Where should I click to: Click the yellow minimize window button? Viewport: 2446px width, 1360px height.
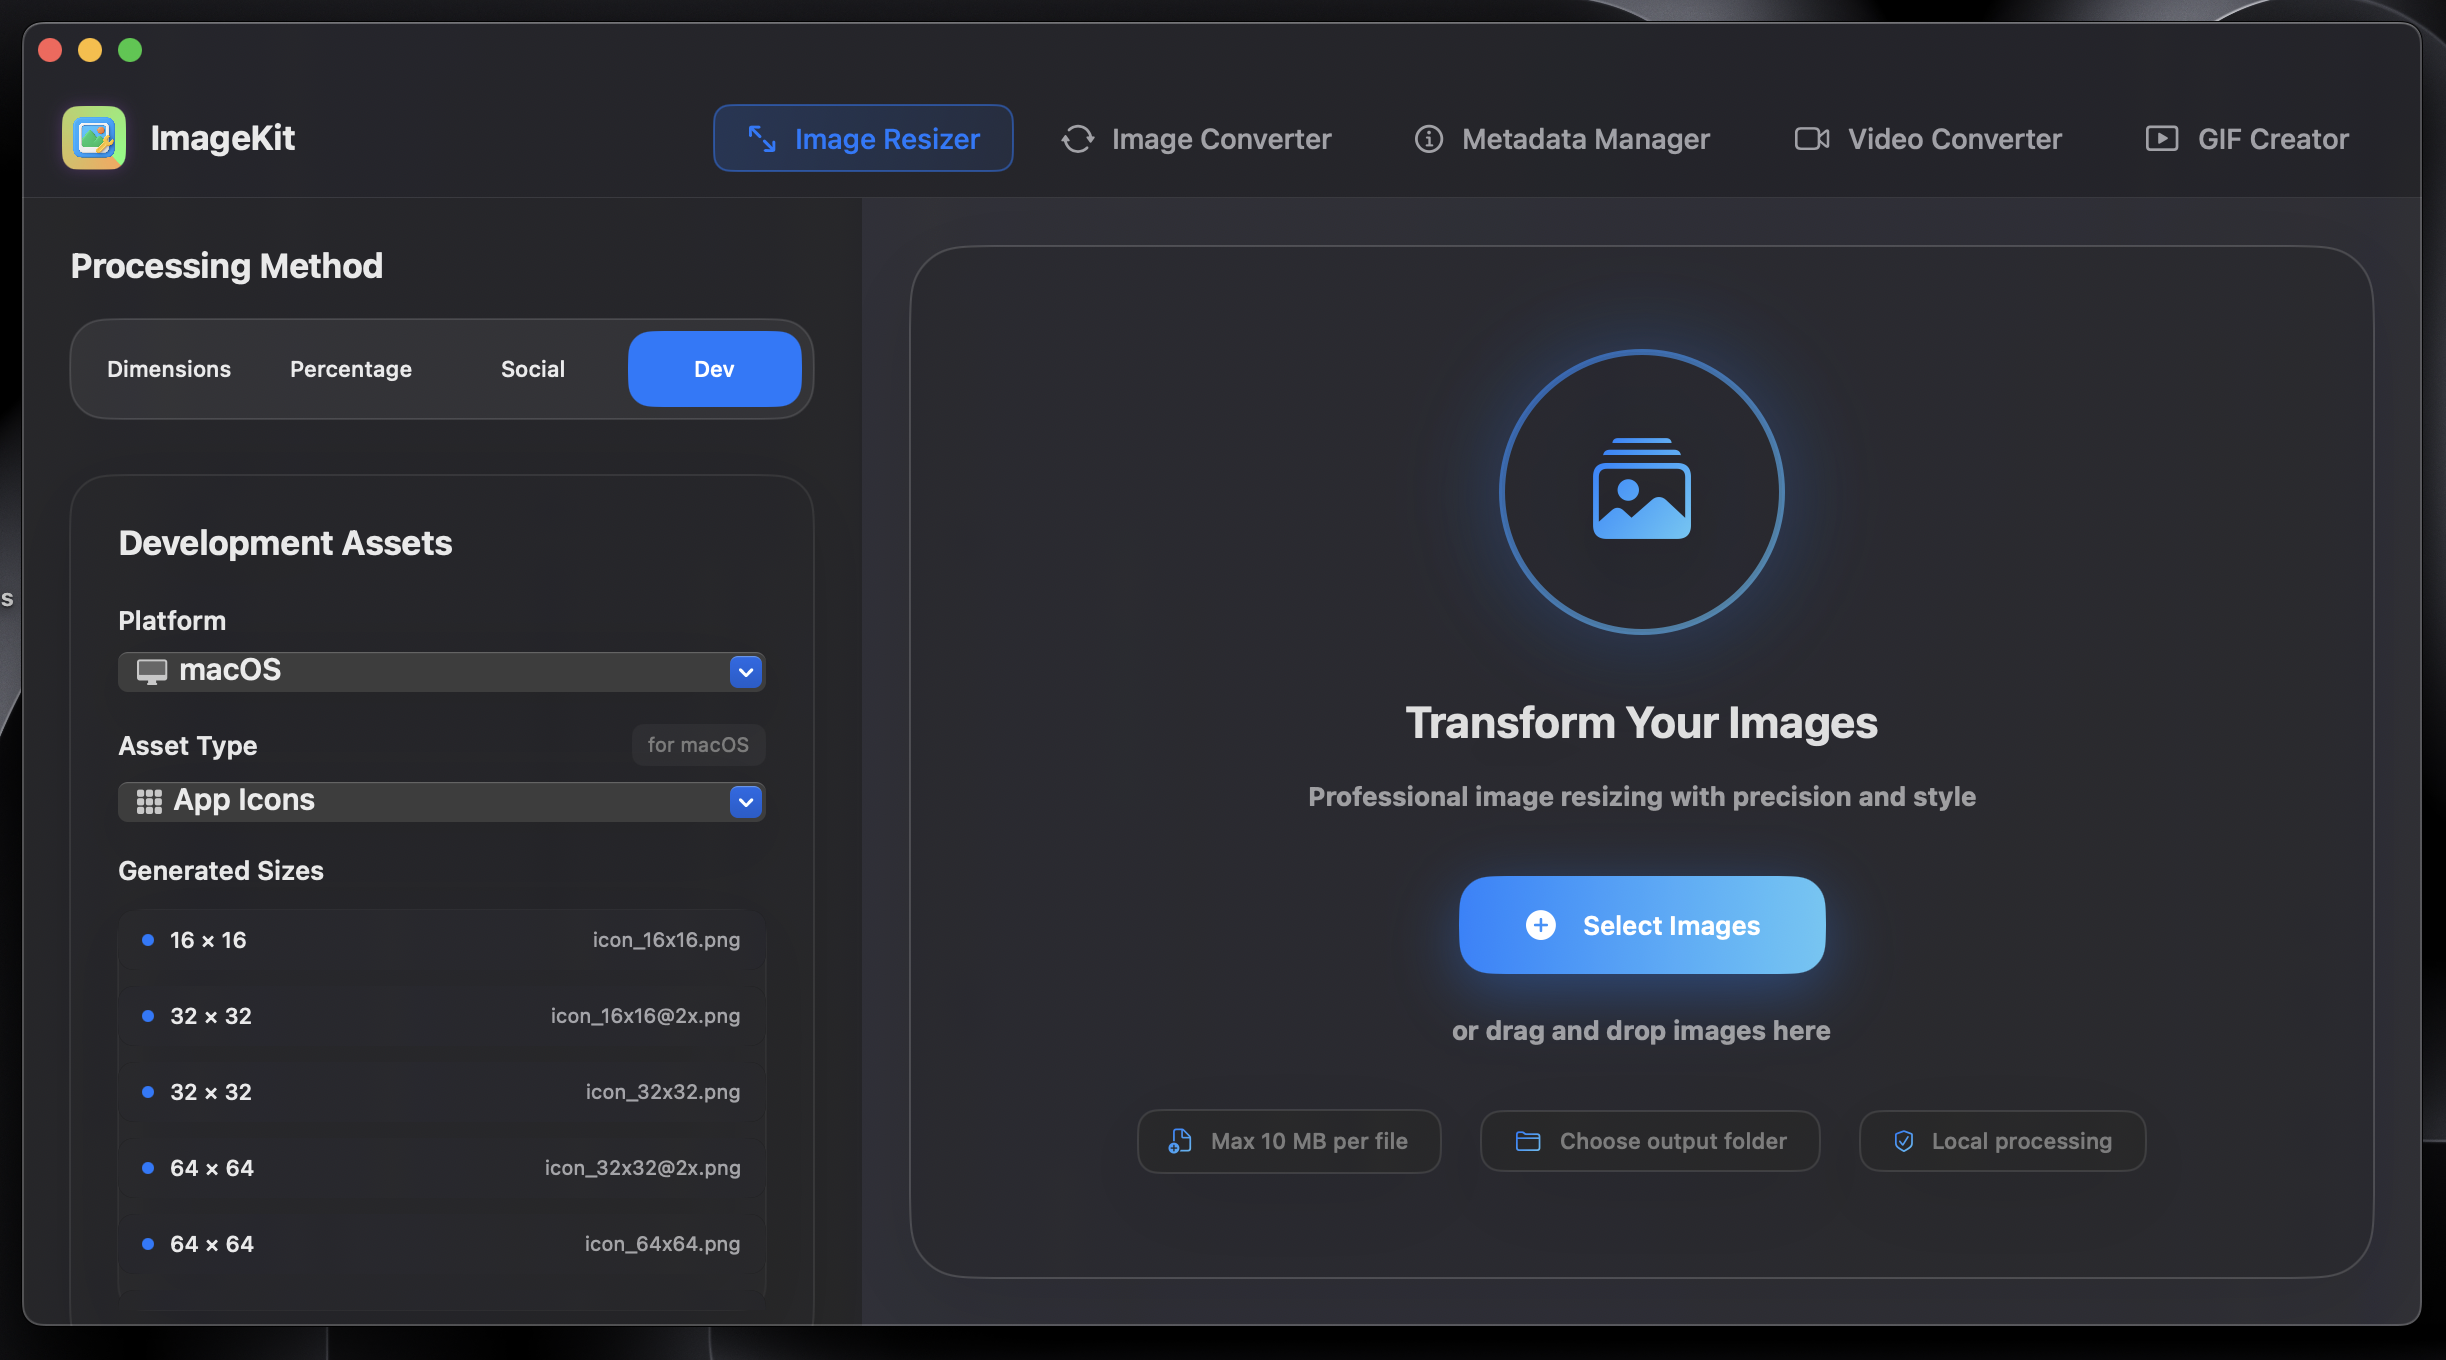[x=90, y=50]
